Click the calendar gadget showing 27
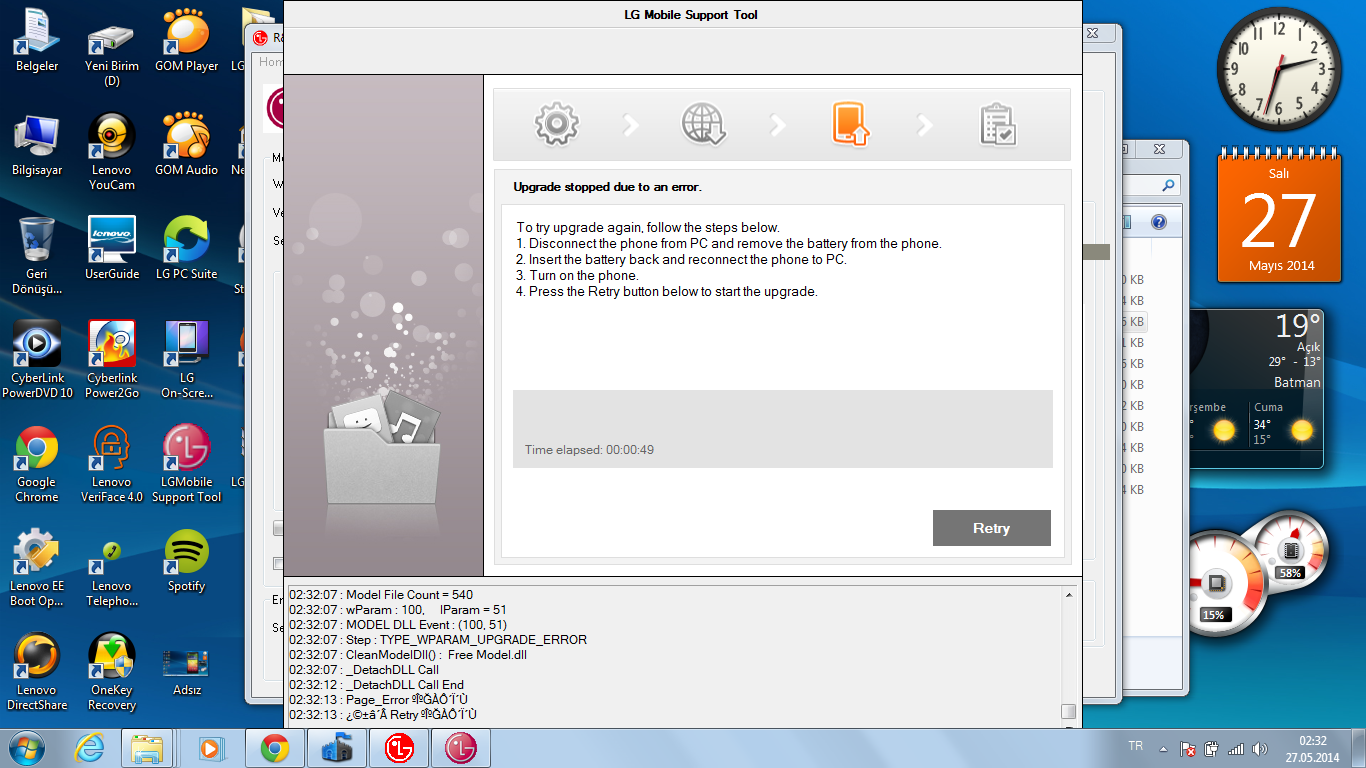This screenshot has height=768, width=1366. [x=1279, y=215]
